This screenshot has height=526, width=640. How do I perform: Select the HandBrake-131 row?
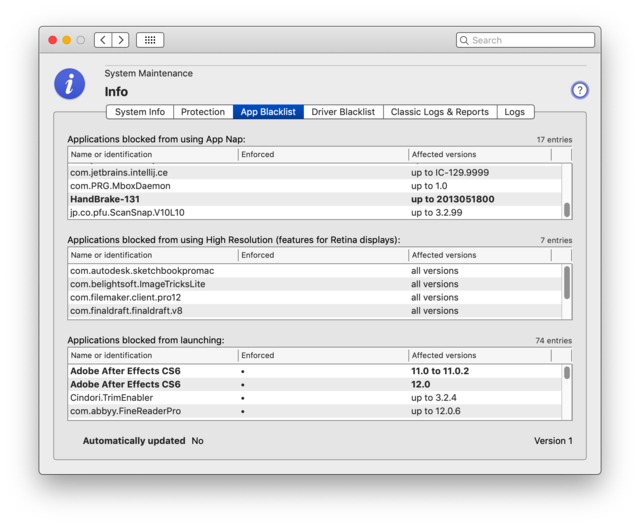click(315, 199)
